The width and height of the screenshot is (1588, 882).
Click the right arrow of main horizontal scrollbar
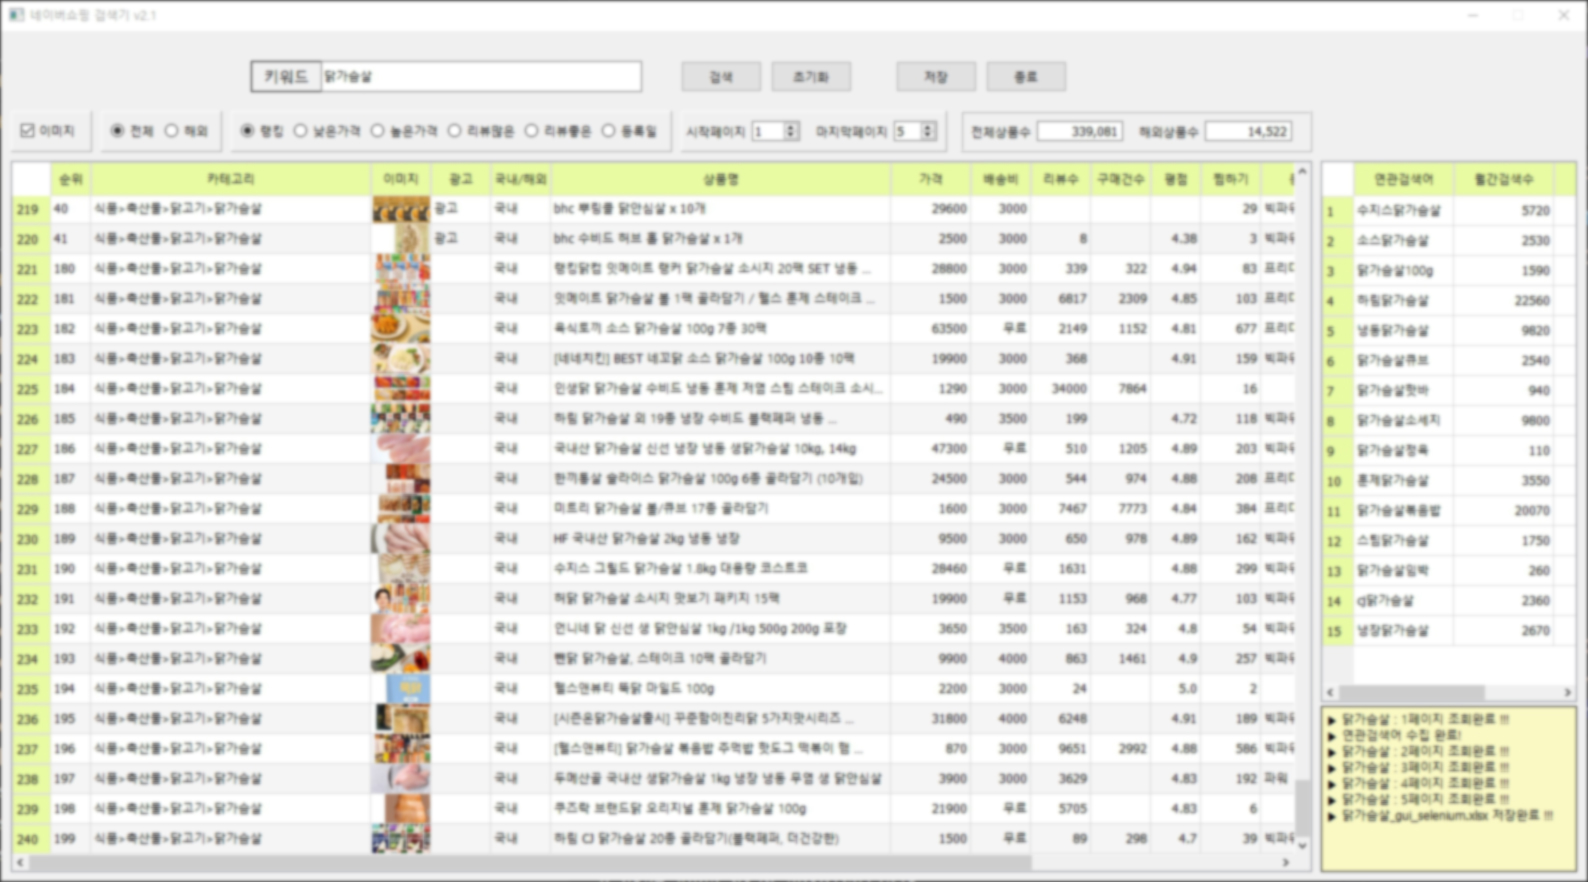[x=1286, y=862]
